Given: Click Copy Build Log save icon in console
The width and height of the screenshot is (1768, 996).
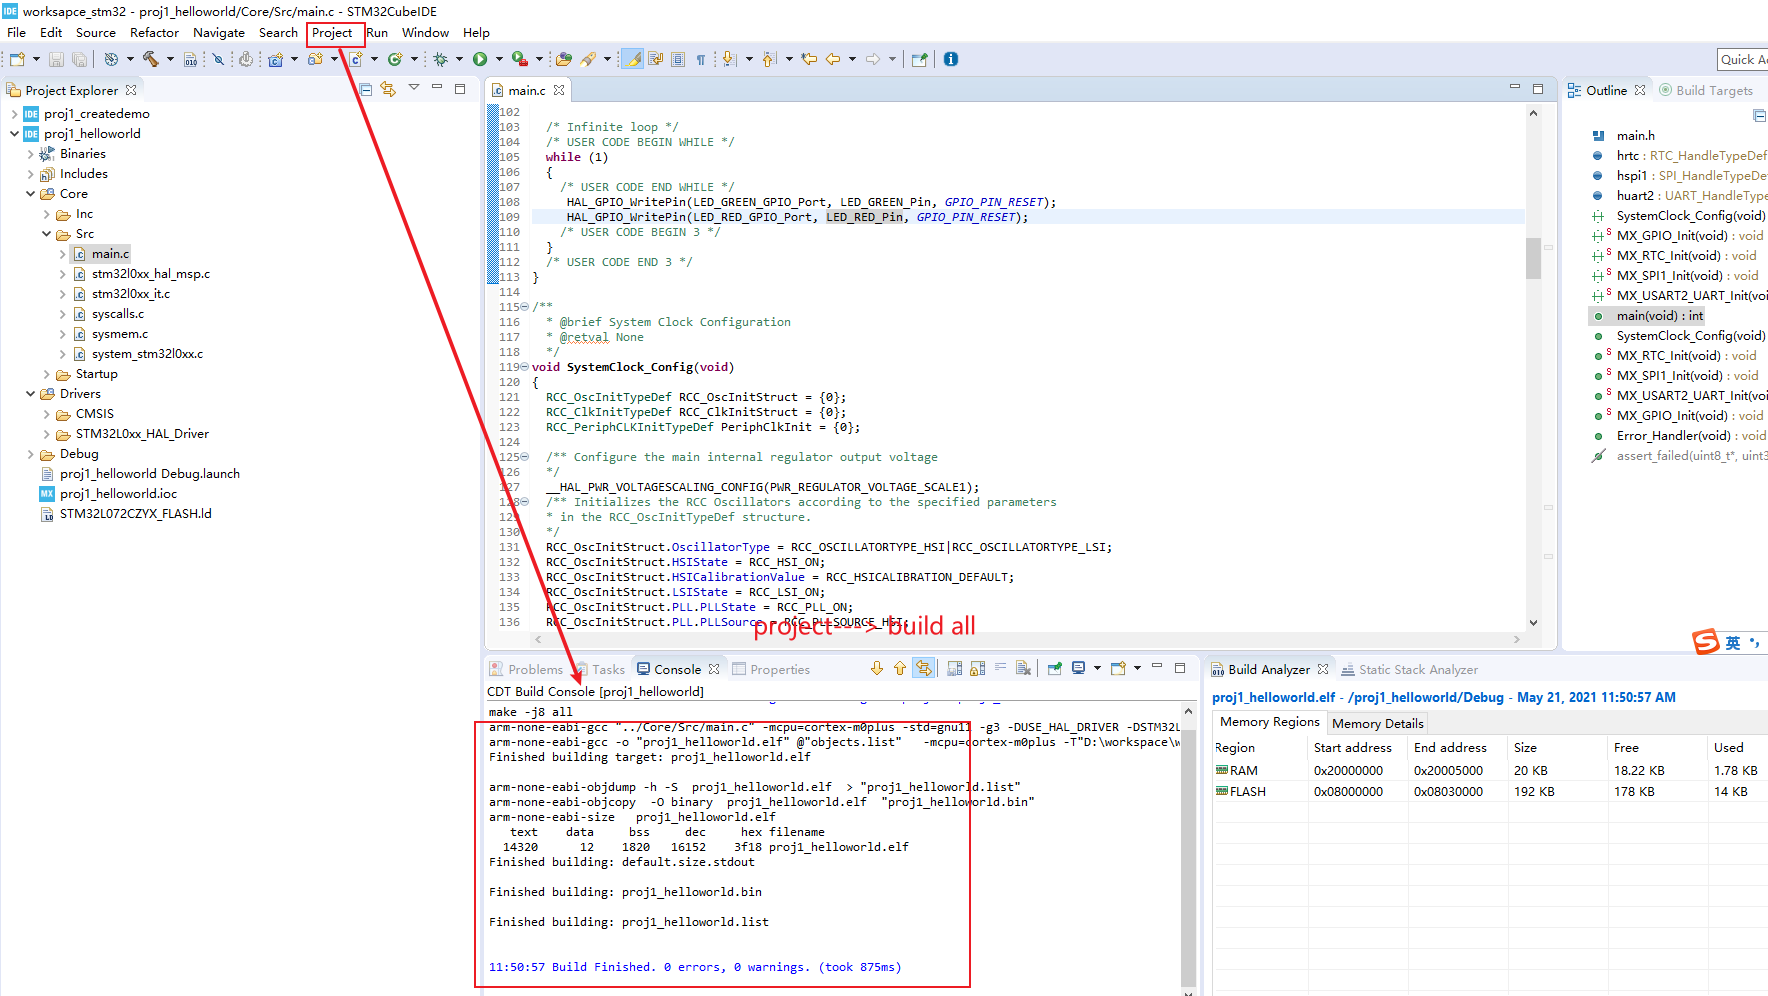Looking at the screenshot, I should [x=955, y=668].
